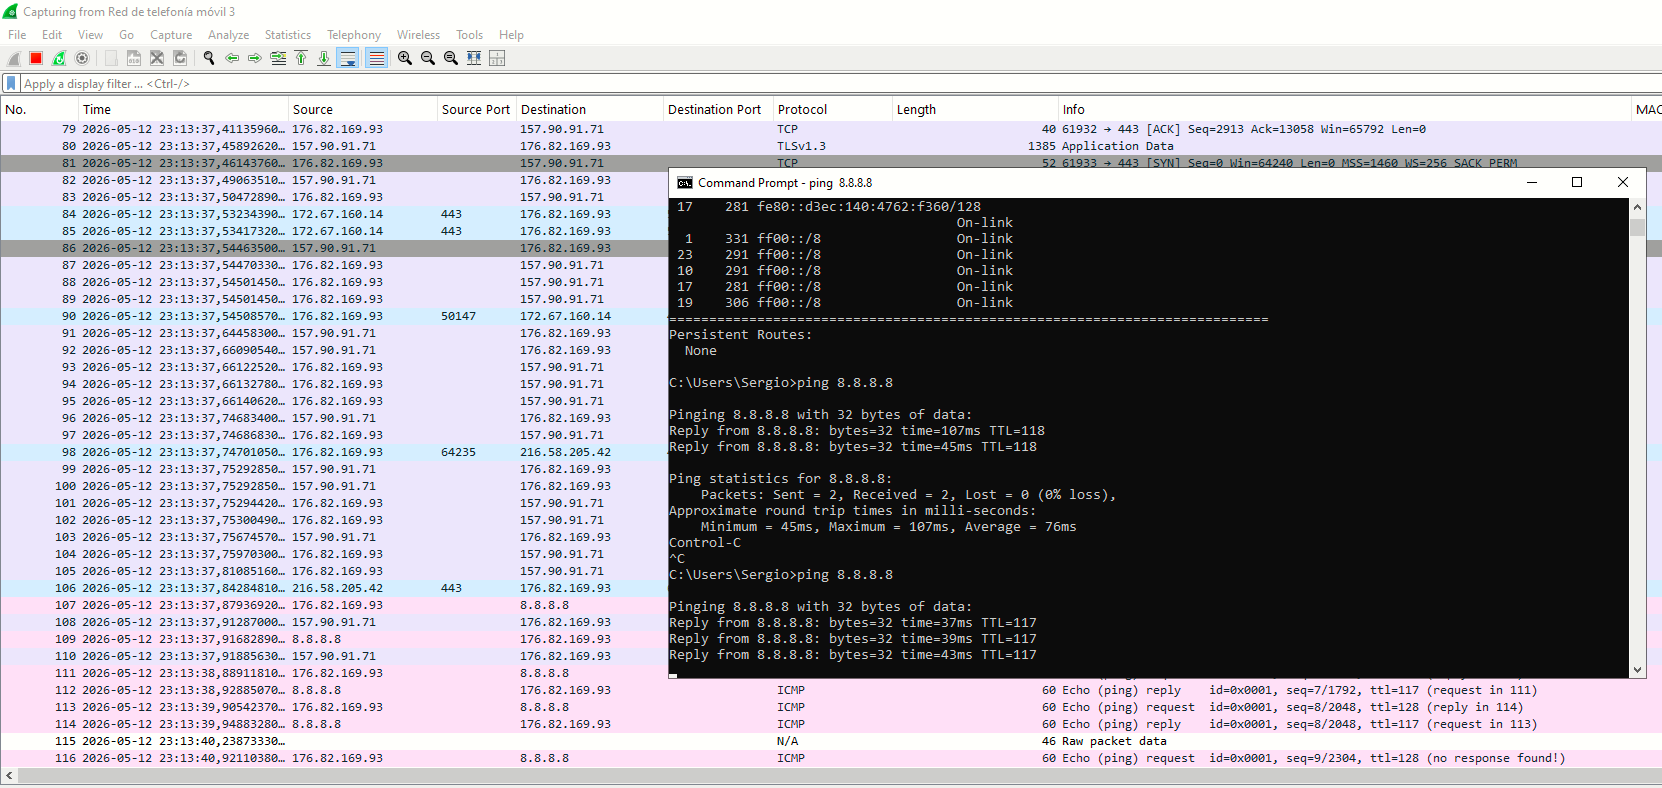
Task: Open capture options gear icon
Action: 82,58
